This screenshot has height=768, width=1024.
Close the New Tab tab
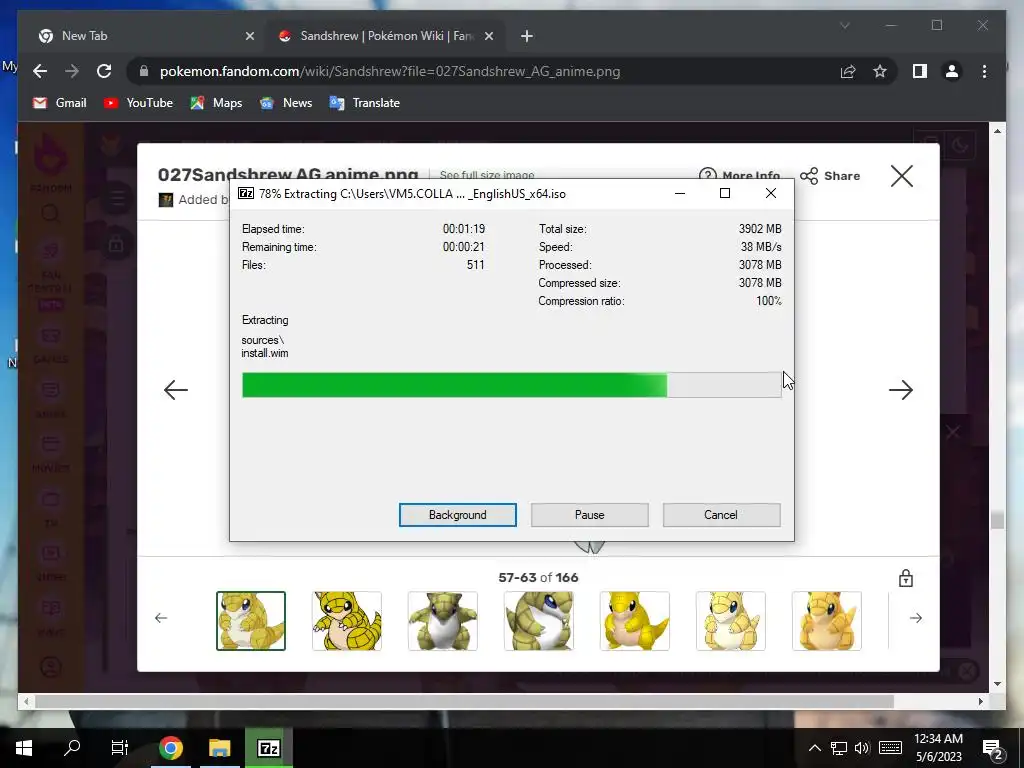(249, 36)
